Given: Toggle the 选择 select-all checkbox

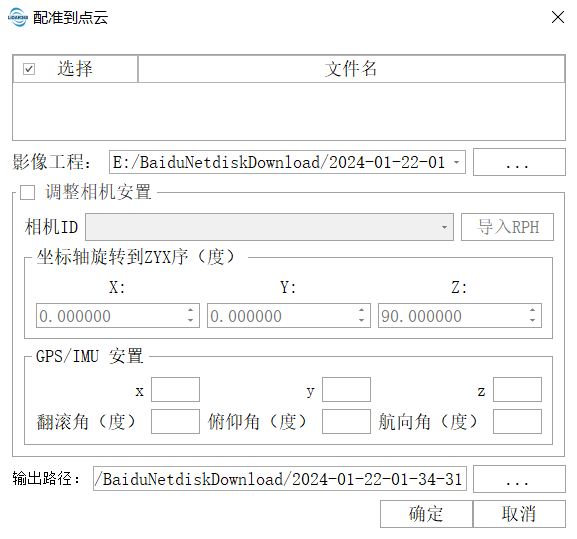Looking at the screenshot, I should (x=29, y=69).
